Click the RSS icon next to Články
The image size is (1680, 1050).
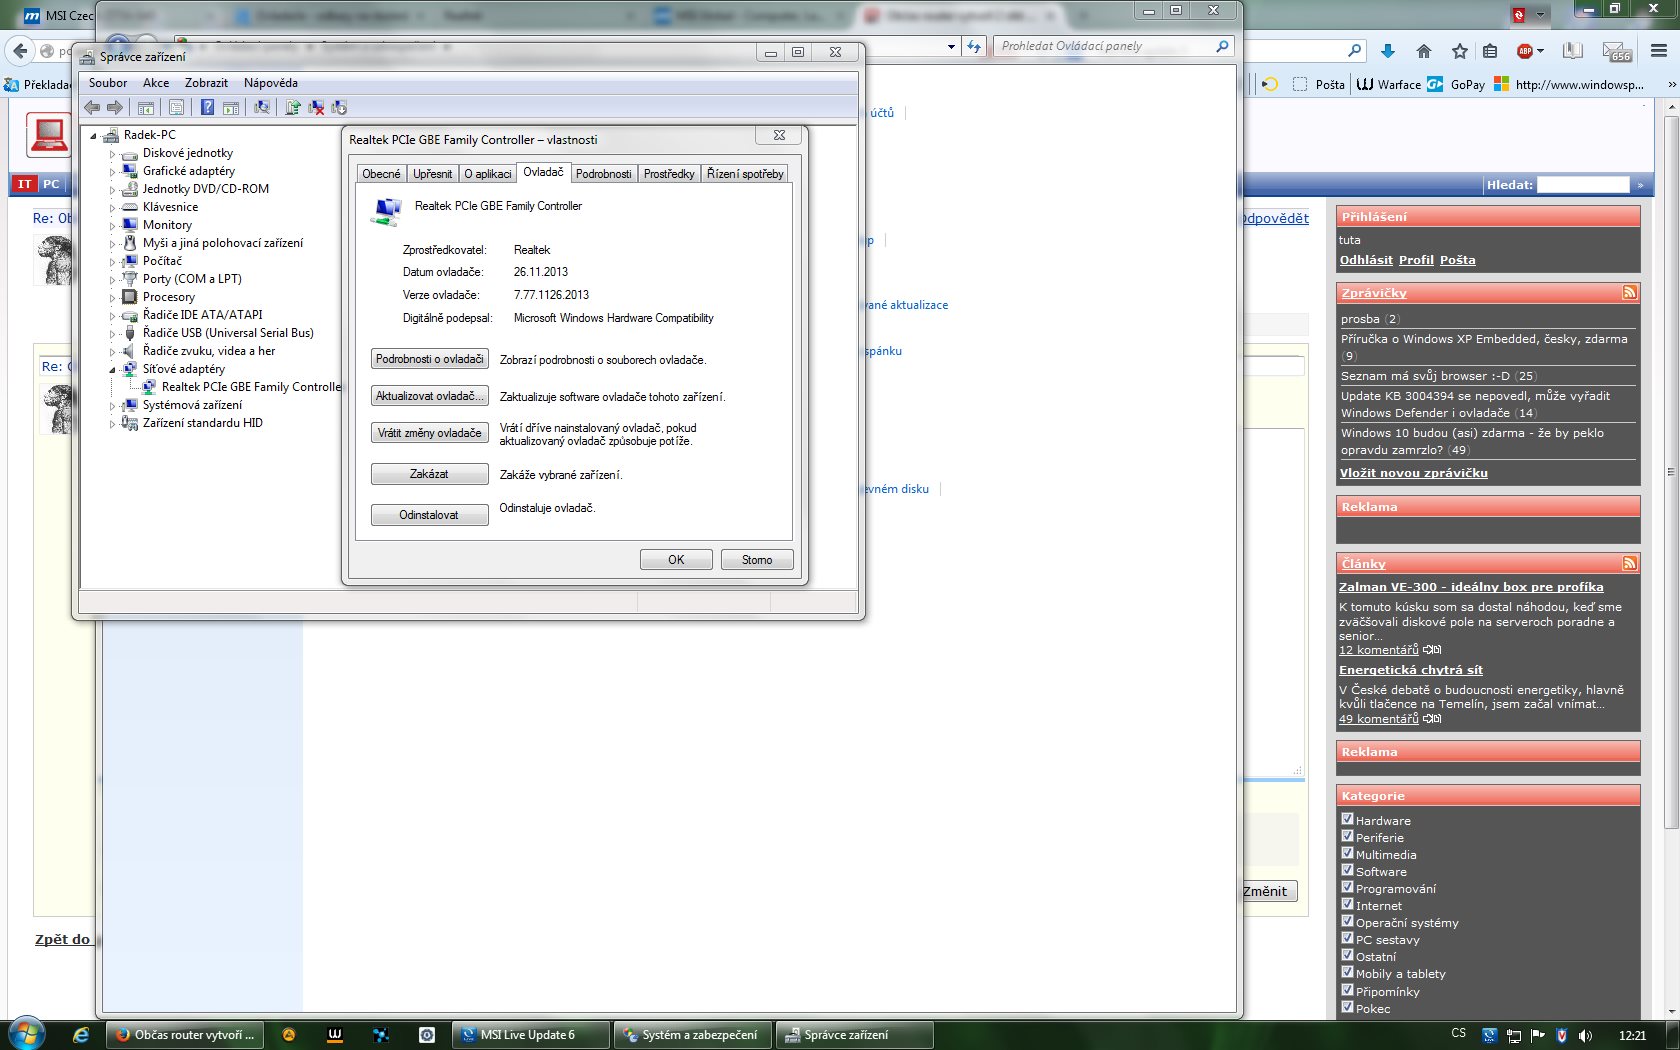pyautogui.click(x=1630, y=564)
